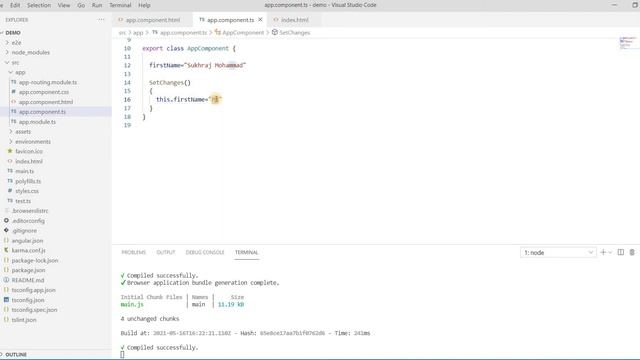
Task: Open app.component.css file
Action: point(44,92)
